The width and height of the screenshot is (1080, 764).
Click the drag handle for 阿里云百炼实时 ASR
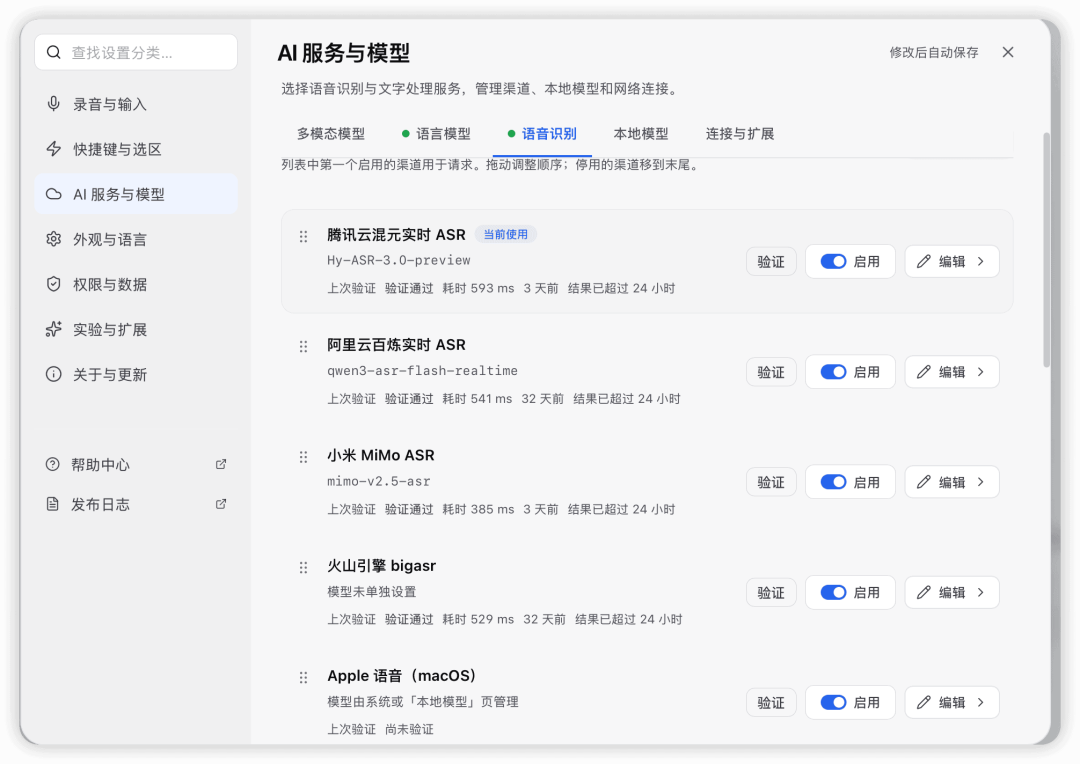click(303, 347)
